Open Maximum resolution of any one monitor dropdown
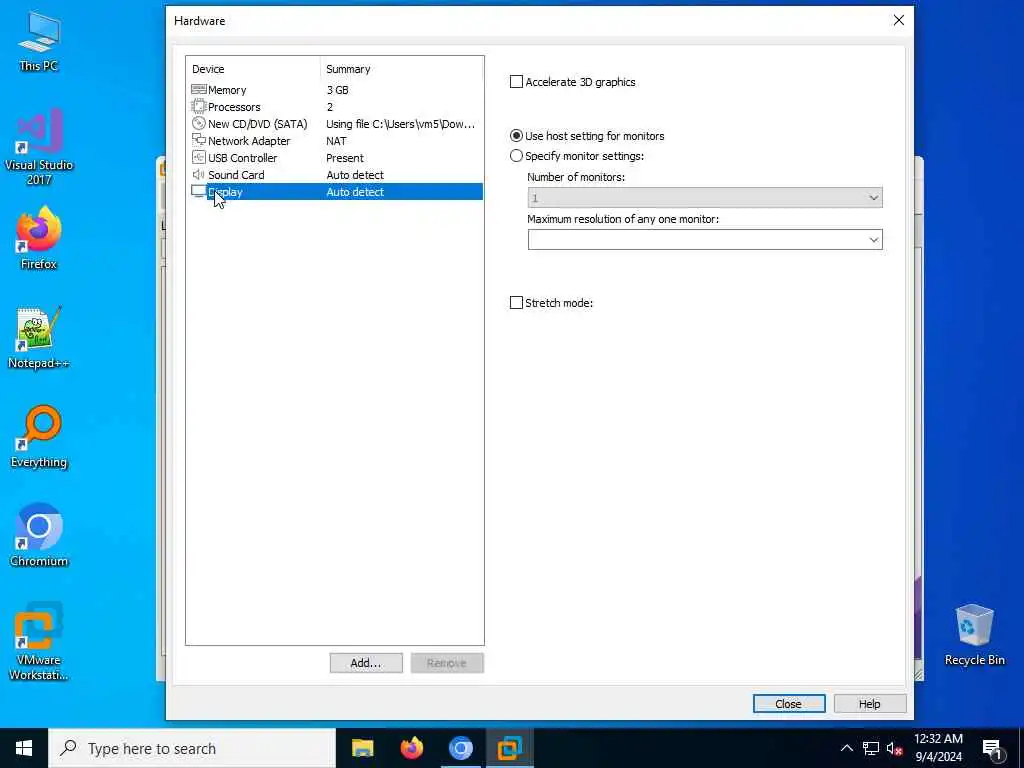1024x768 pixels. (705, 240)
